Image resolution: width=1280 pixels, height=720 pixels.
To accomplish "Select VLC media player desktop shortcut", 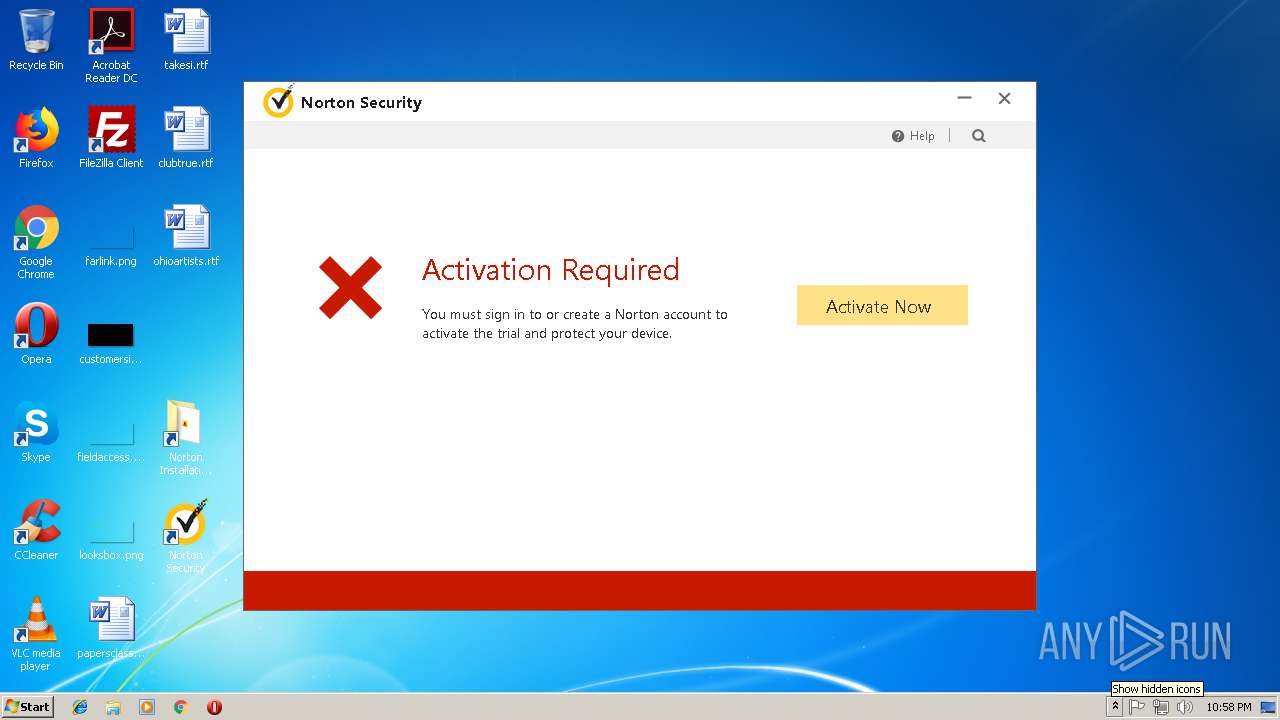I will click(x=36, y=634).
